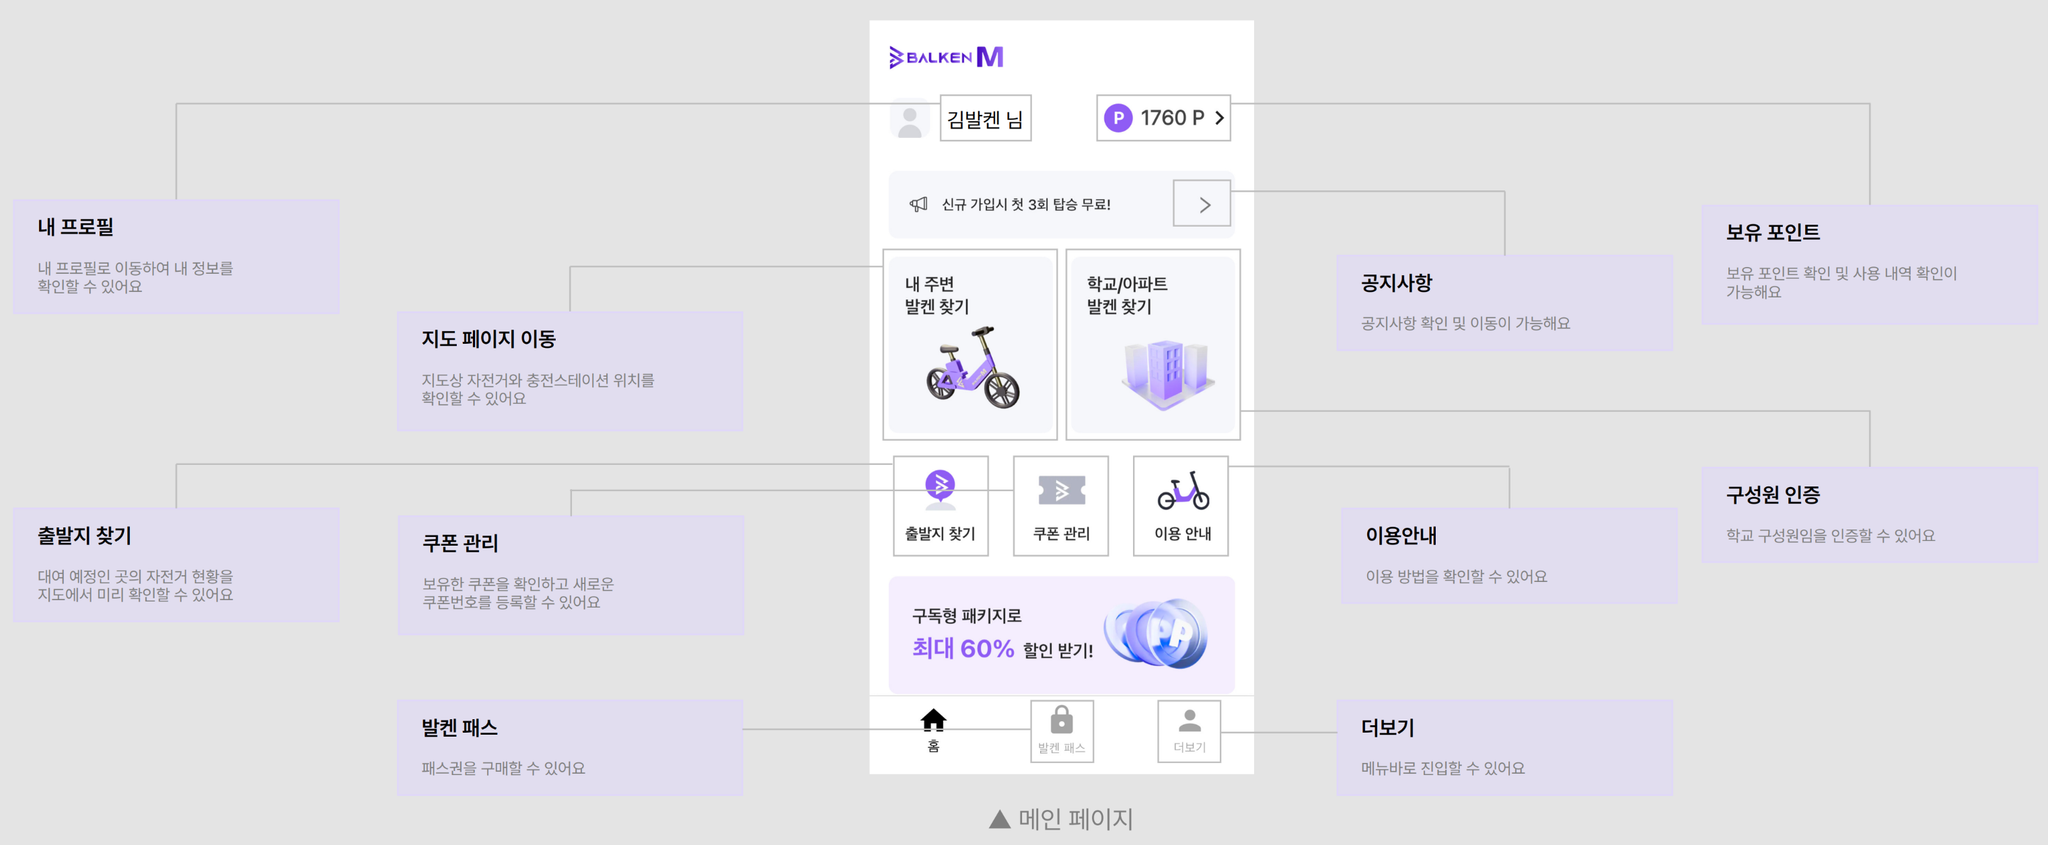Viewport: 2048px width, 845px height.
Task: Tap 신규 가입시 첫 3회 탑승 무료 notice text
Action: pyautogui.click(x=1026, y=204)
